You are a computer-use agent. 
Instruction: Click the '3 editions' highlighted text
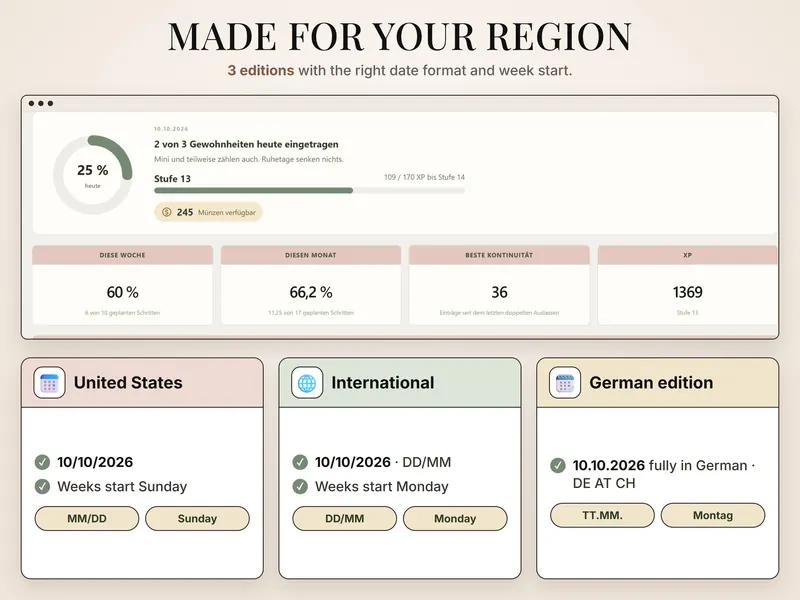point(261,70)
